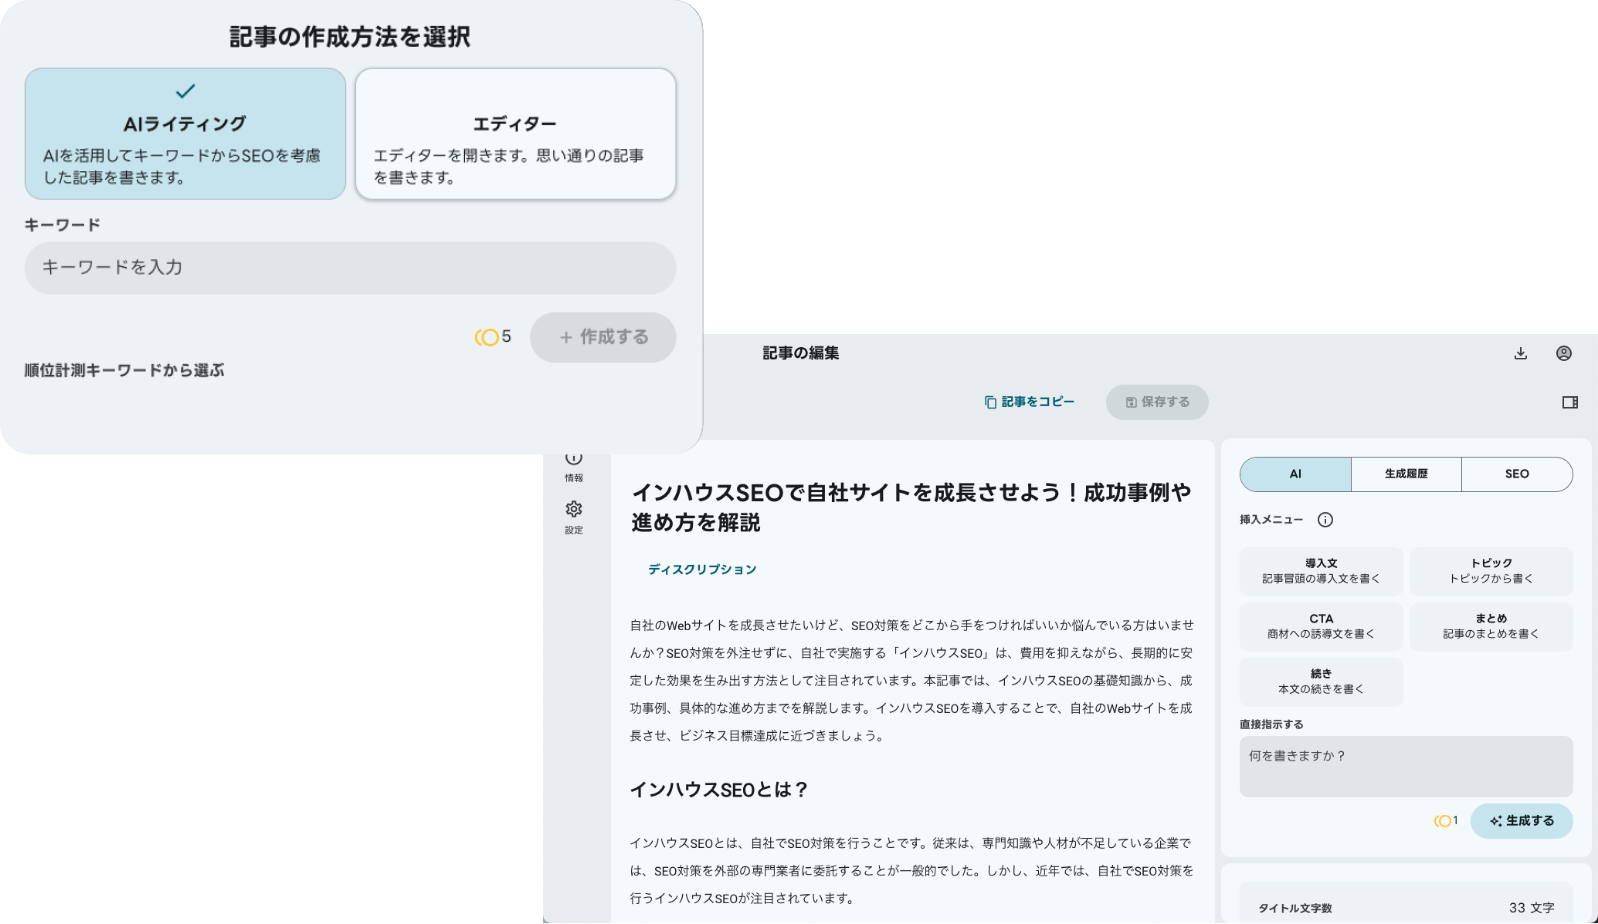Image resolution: width=1598 pixels, height=924 pixels.
Task: Select the AI tab
Action: 1295,474
